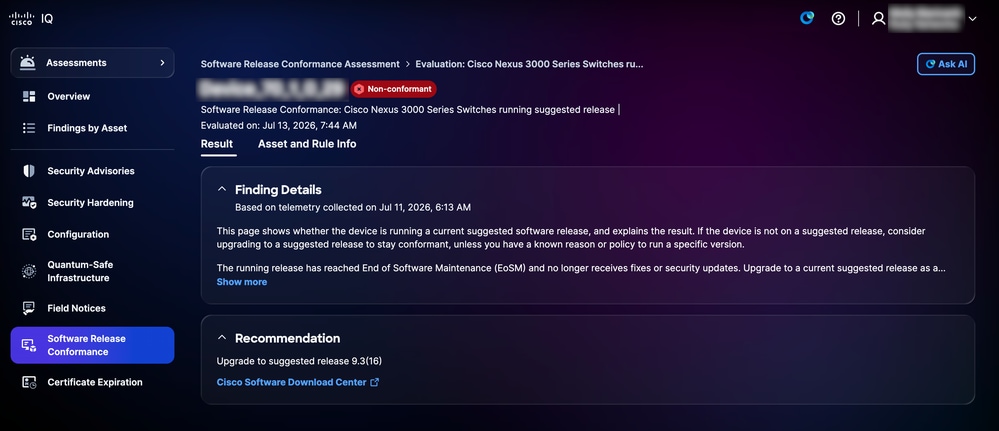Image resolution: width=999 pixels, height=431 pixels.
Task: Click the Findings by Asset list icon
Action: (29, 128)
